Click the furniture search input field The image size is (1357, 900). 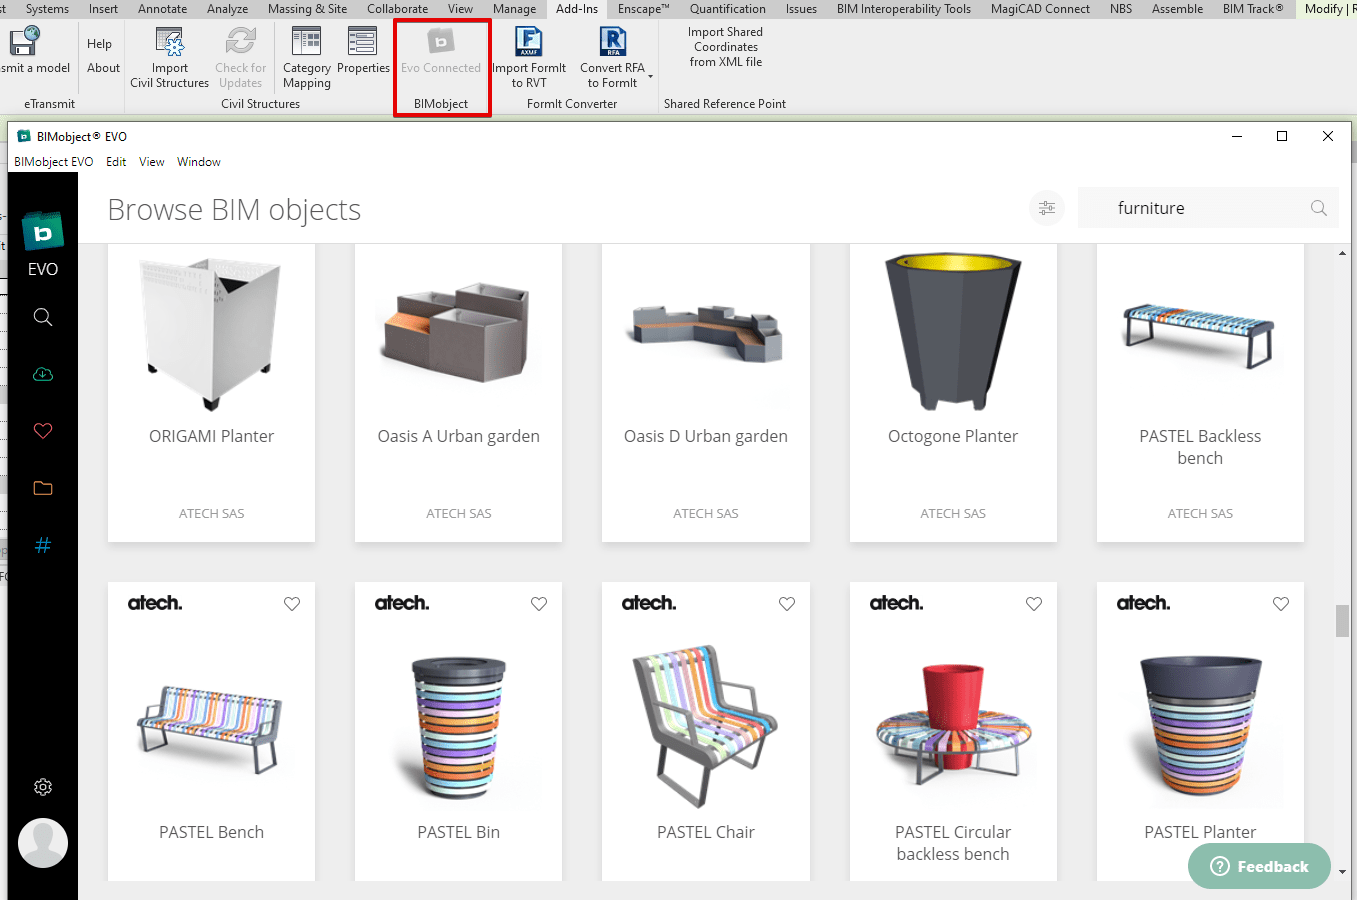(1190, 207)
